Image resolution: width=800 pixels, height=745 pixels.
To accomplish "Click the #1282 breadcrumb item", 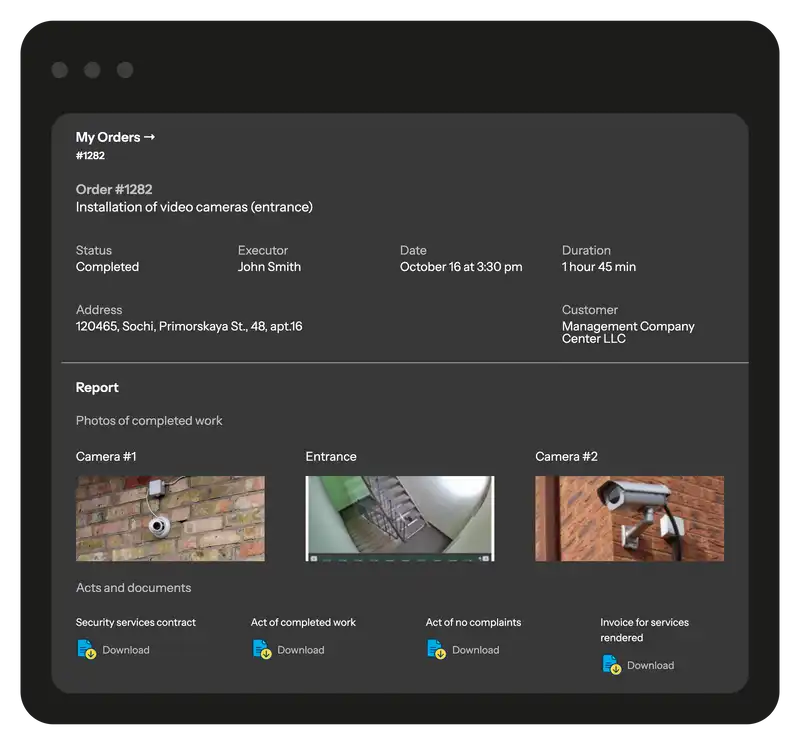I will (x=90, y=156).
